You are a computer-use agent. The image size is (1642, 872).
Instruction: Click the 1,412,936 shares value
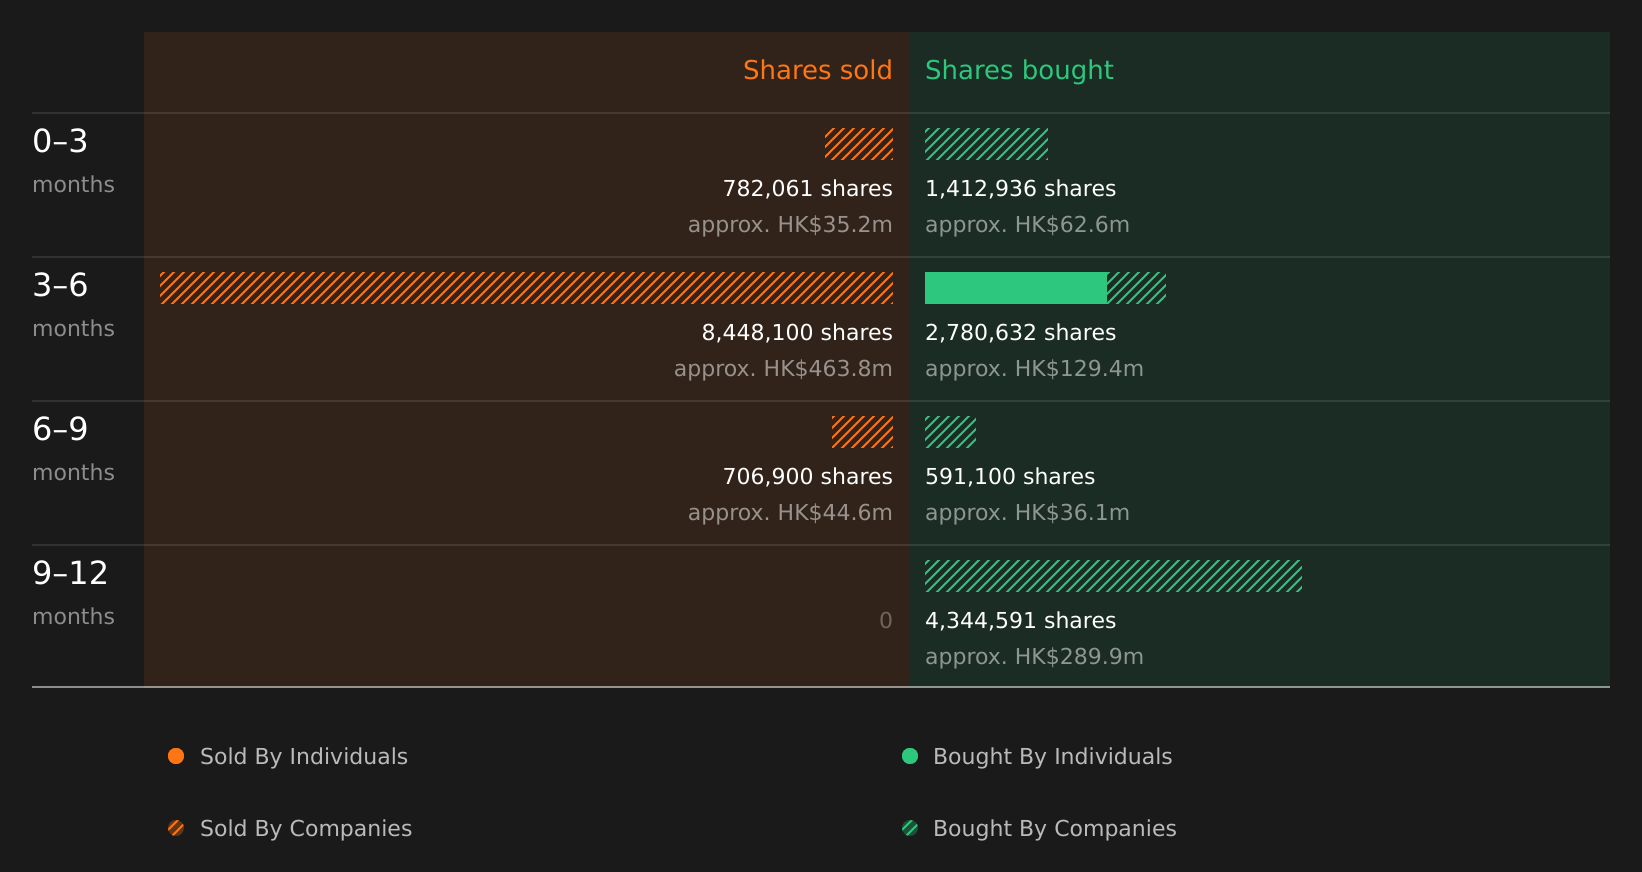coord(1020,188)
